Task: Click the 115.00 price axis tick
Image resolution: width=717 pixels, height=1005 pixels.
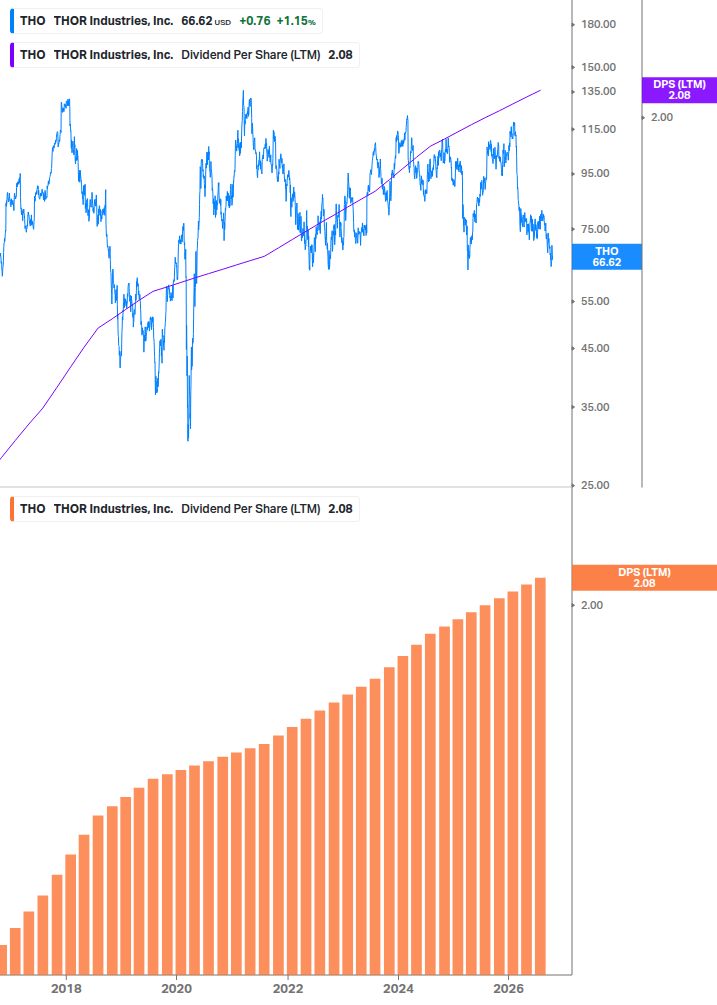Action: click(598, 129)
